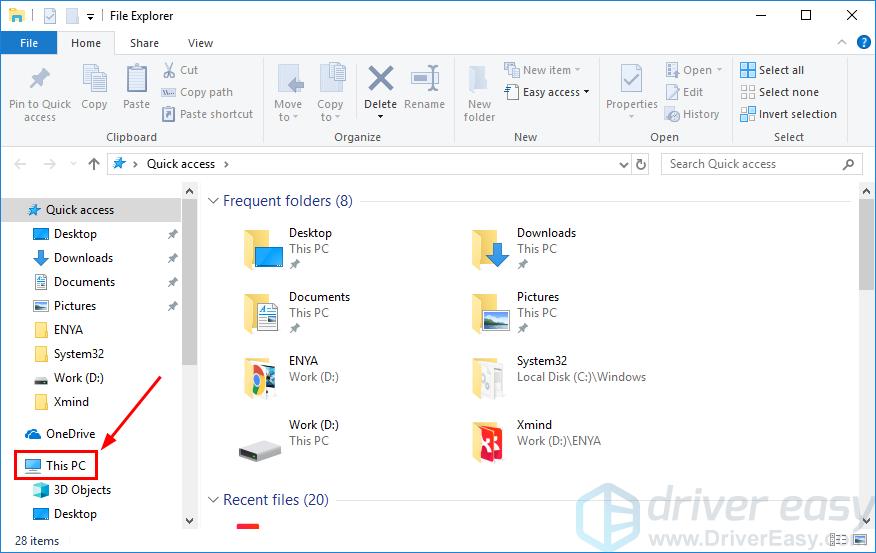
Task: Collapse the Recent files section
Action: point(212,500)
